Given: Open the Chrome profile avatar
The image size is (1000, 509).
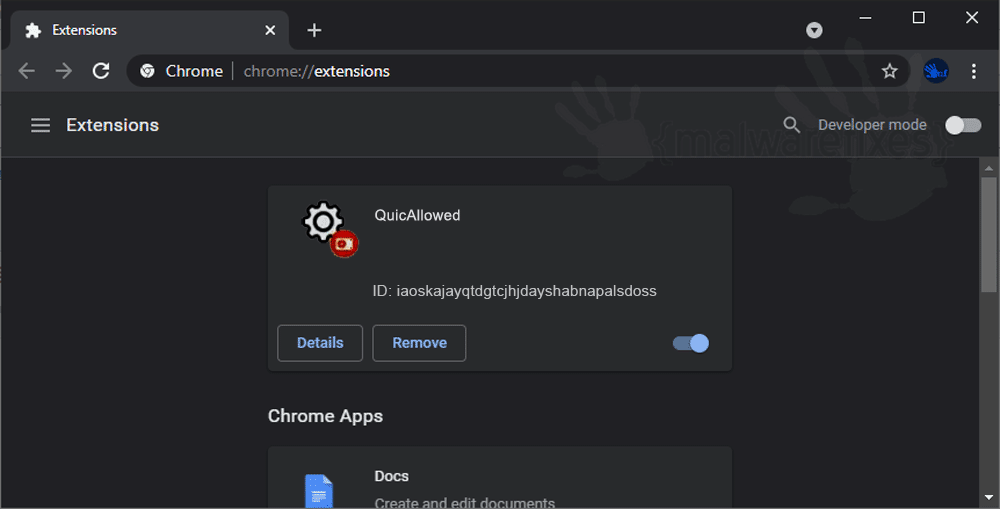Looking at the screenshot, I should click(936, 71).
